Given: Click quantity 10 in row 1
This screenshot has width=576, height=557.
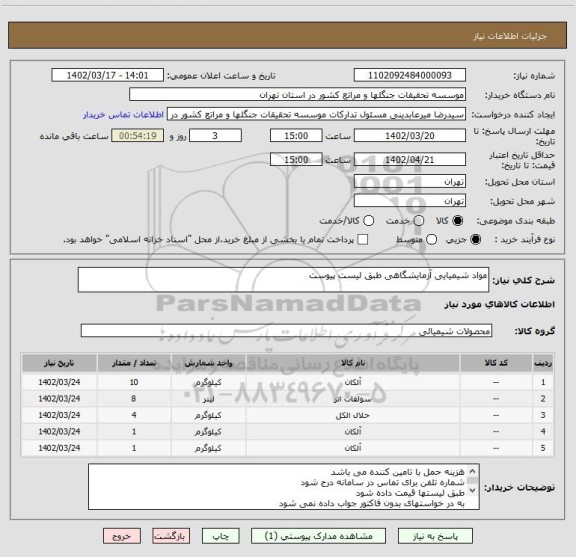Looking at the screenshot, I should coord(134,382).
